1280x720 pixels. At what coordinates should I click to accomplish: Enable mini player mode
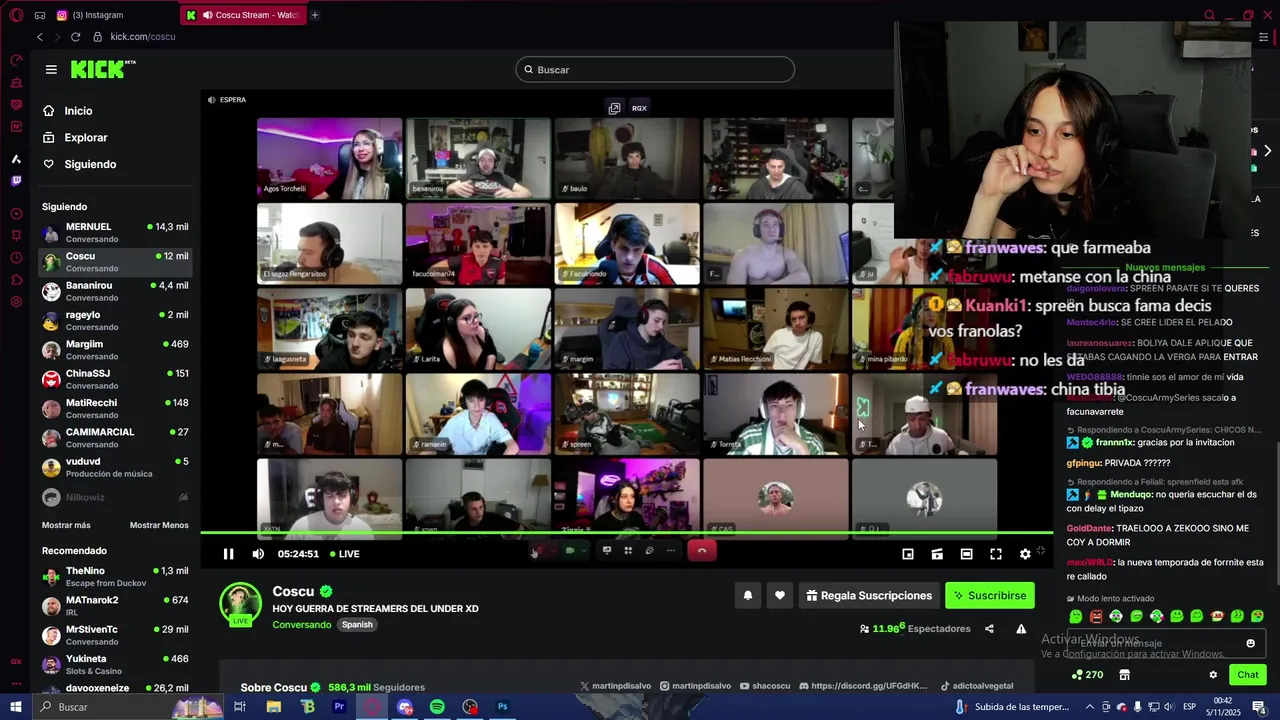click(908, 554)
